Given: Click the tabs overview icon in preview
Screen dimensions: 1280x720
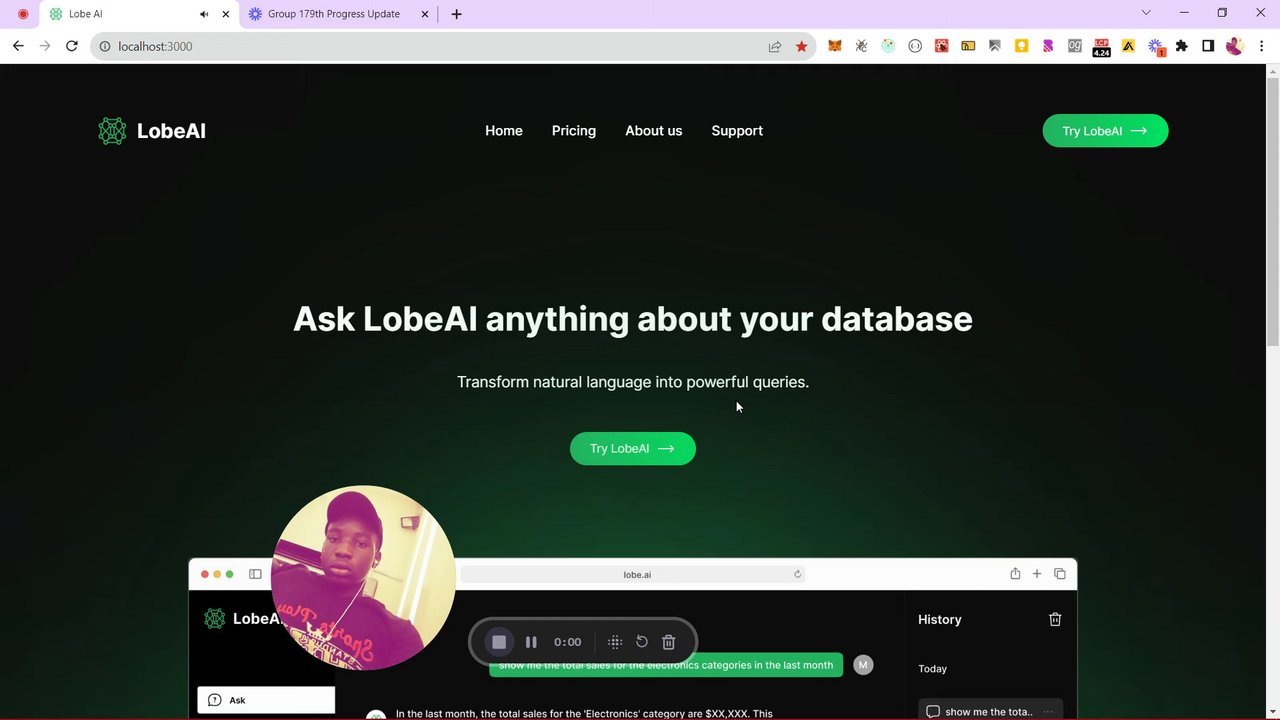Looking at the screenshot, I should [1060, 574].
